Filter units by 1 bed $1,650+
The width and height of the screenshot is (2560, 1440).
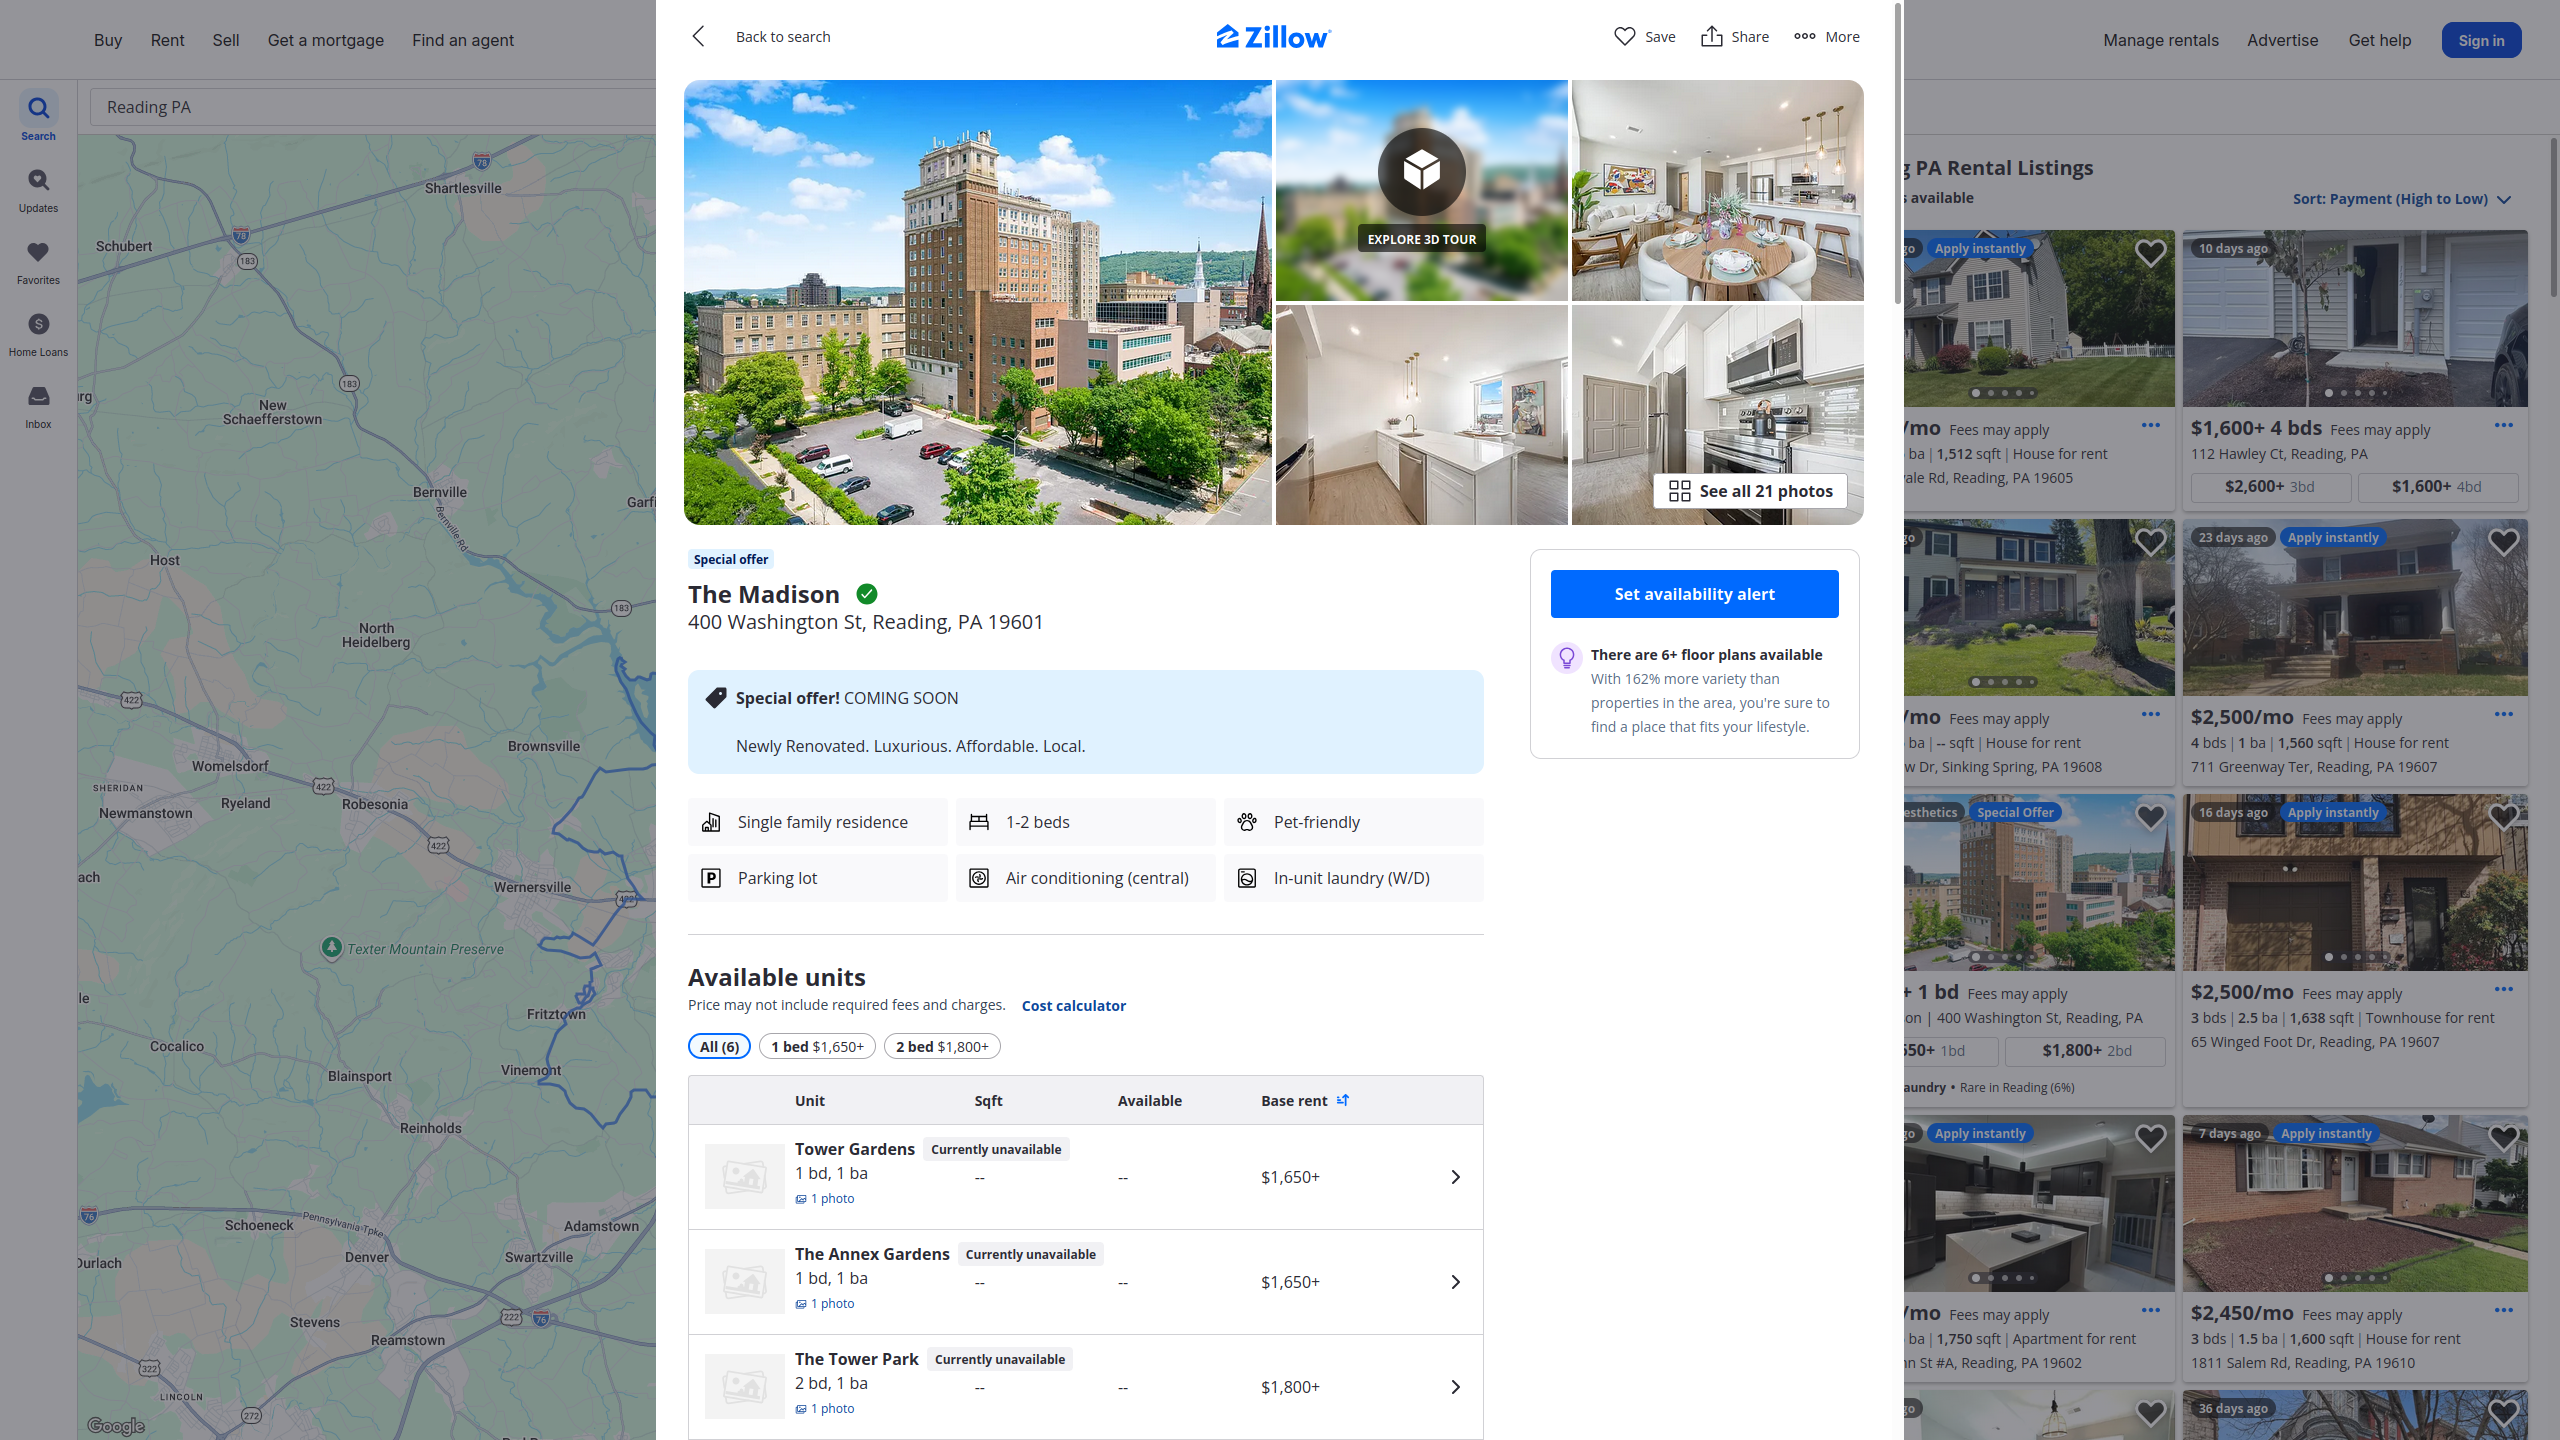(817, 1046)
